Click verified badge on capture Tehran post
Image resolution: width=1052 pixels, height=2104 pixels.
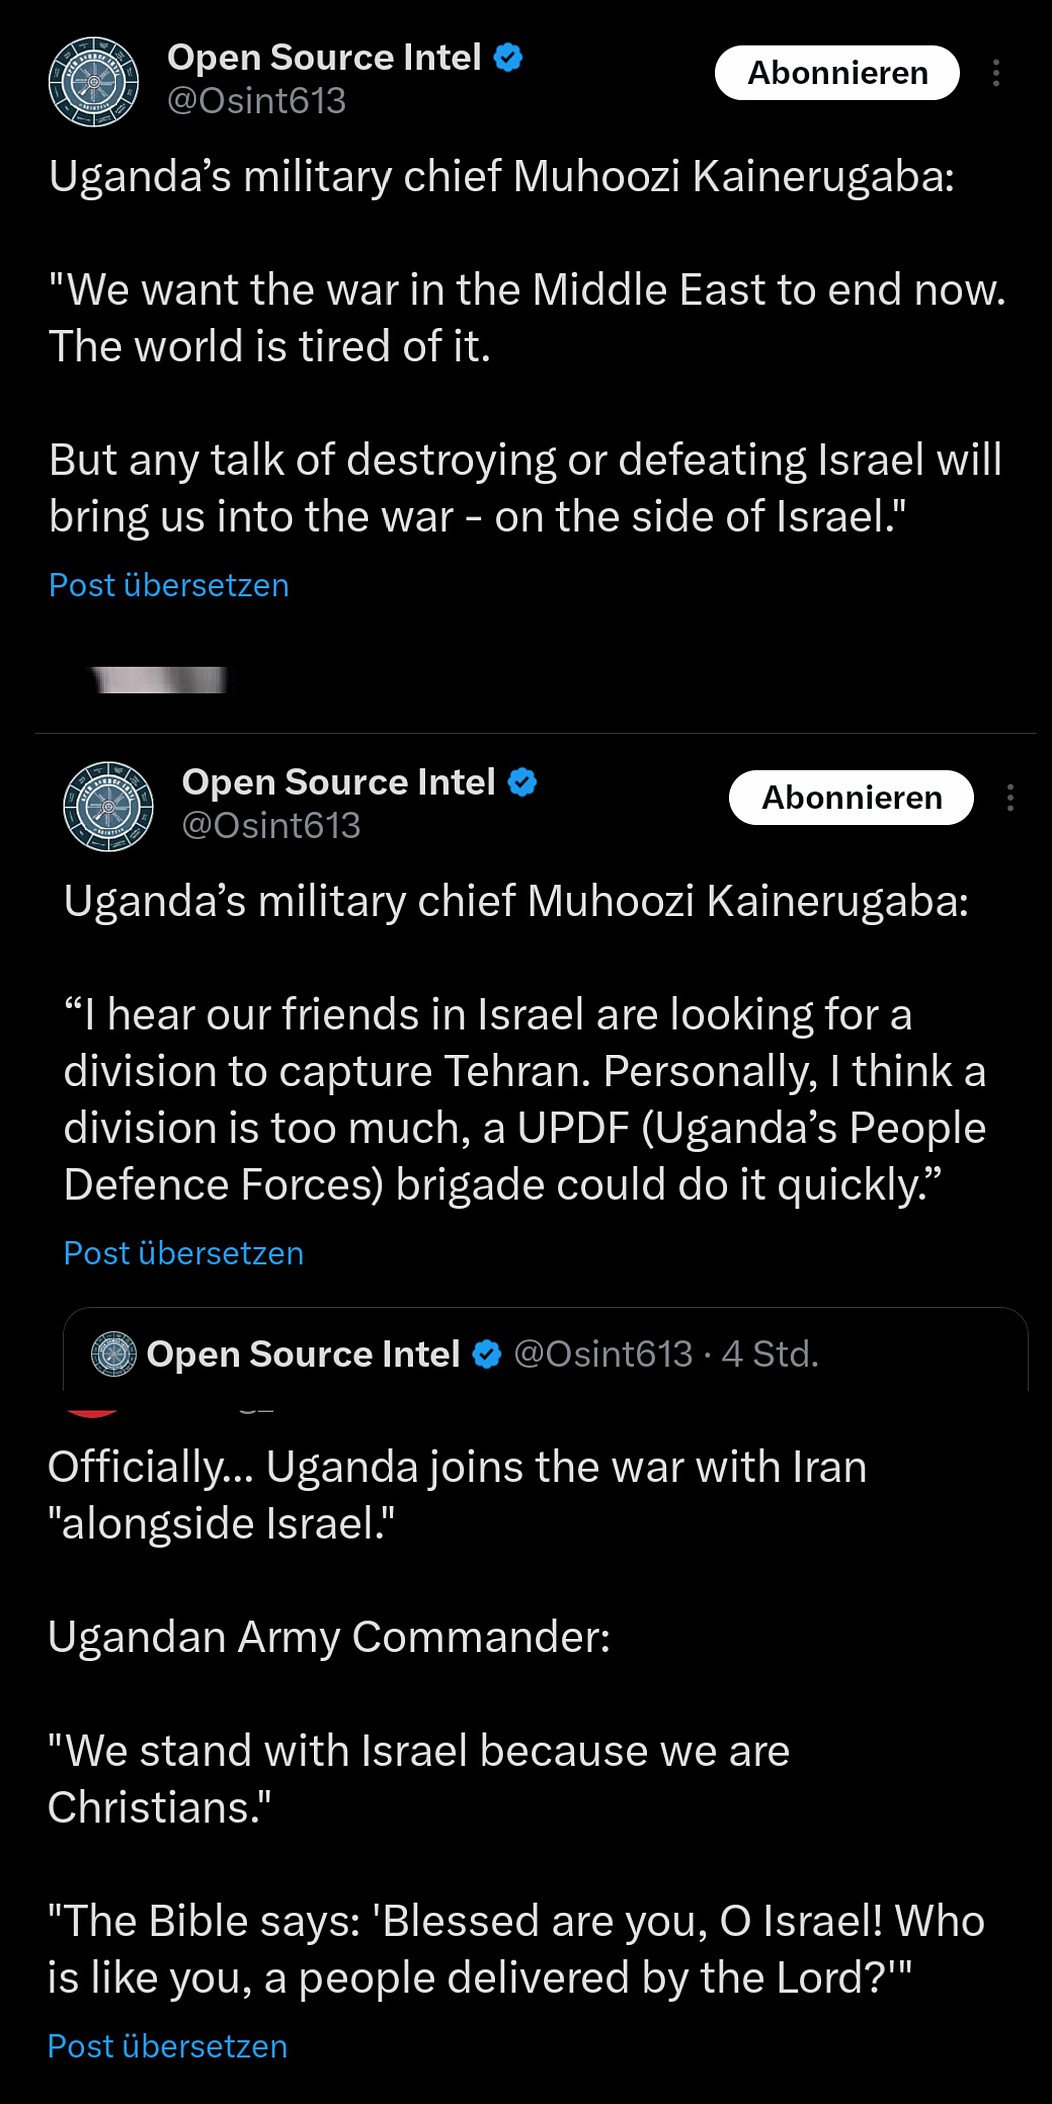(x=522, y=782)
